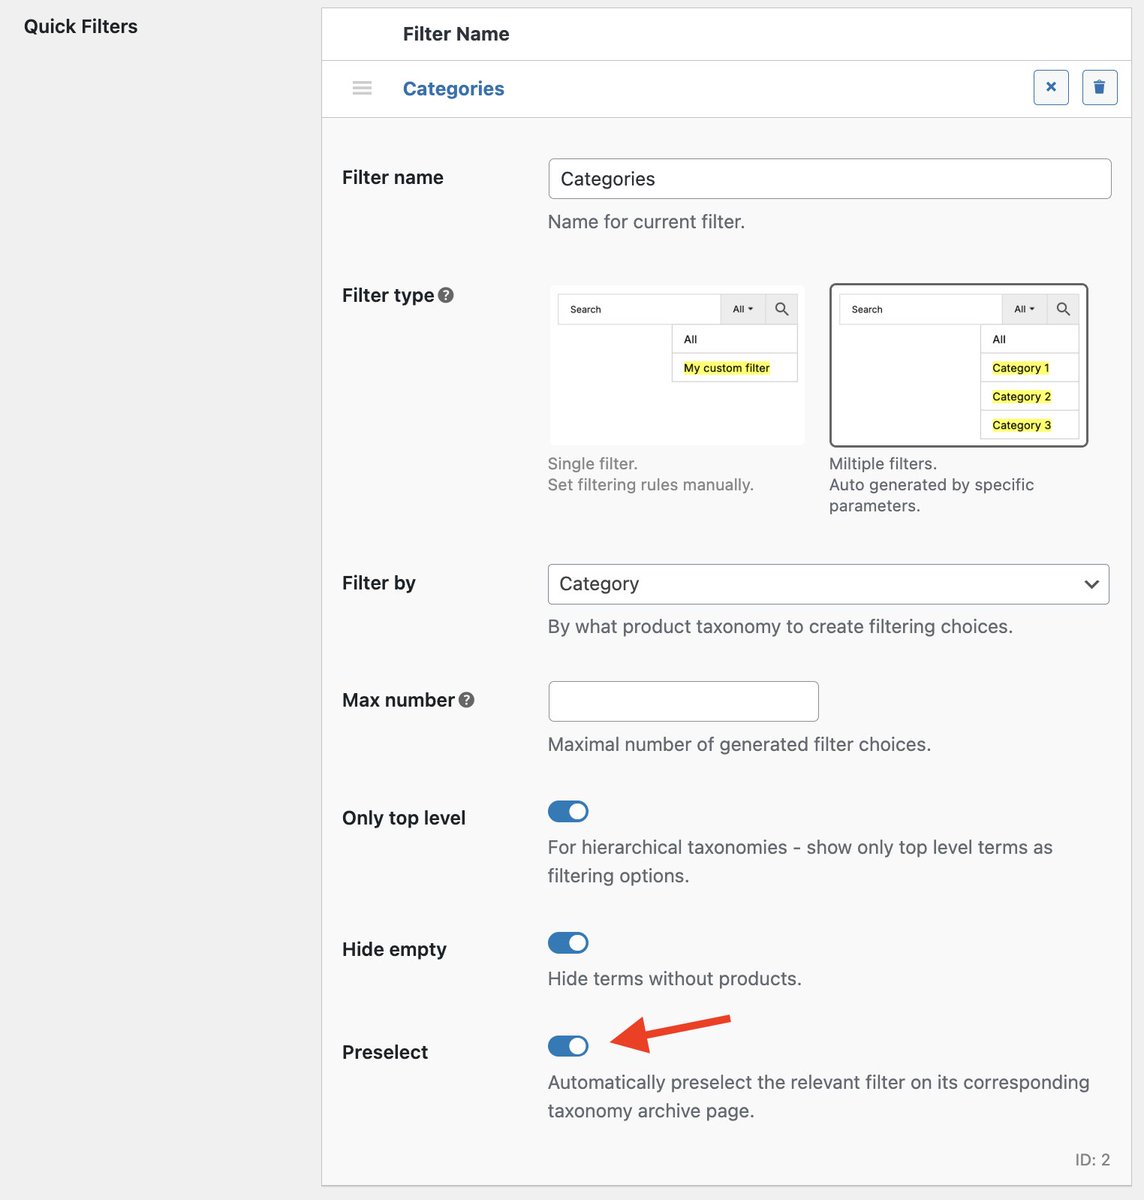
Task: Click inside the Max number input box
Action: (683, 701)
